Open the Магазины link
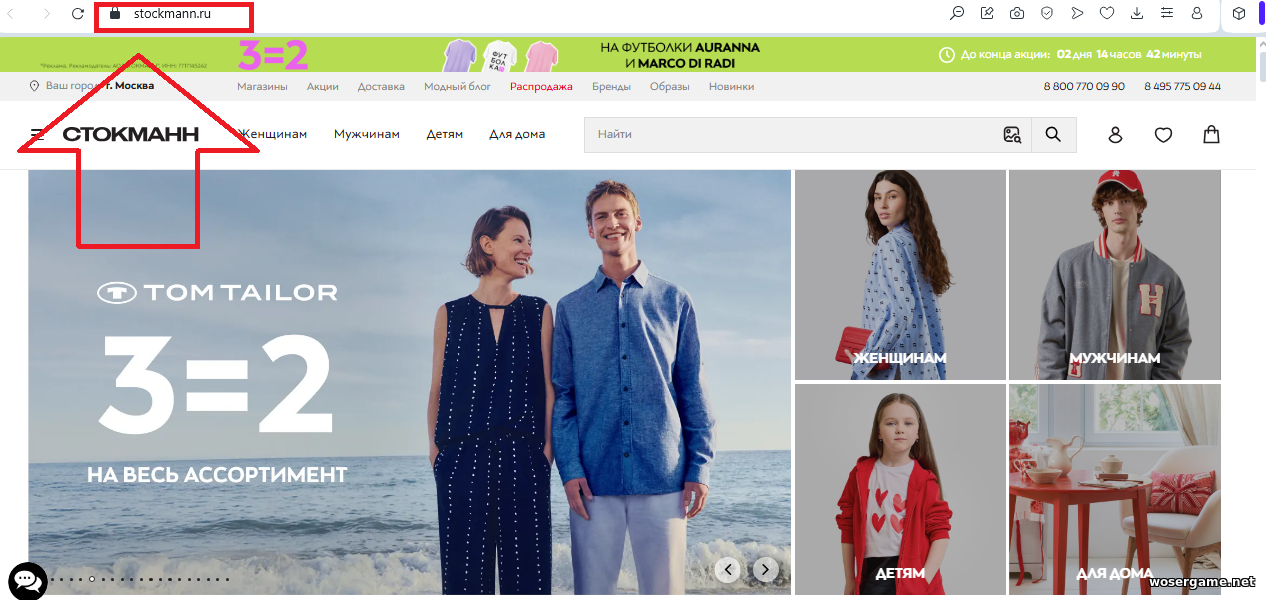This screenshot has height=600, width=1266. click(262, 86)
